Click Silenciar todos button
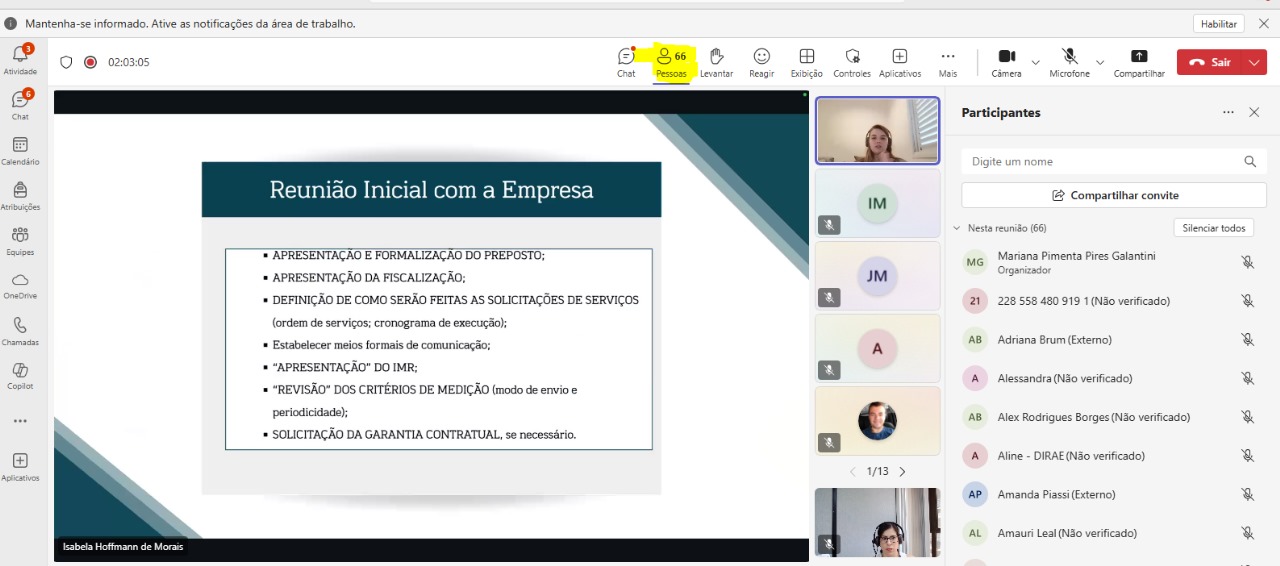1280x566 pixels. (1214, 228)
